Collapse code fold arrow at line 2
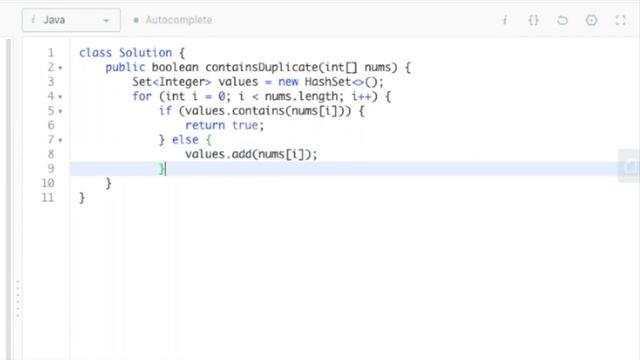640x360 pixels. [x=60, y=68]
